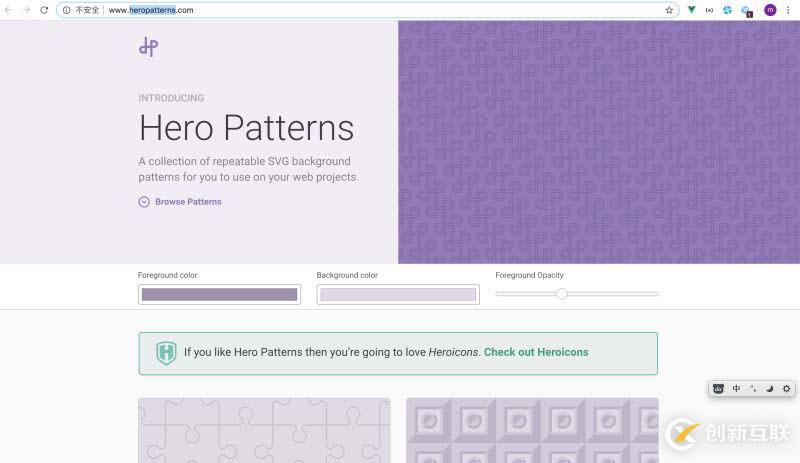The width and height of the screenshot is (800, 463).
Task: Toggle the 中 Chinese input mode
Action: coord(736,388)
